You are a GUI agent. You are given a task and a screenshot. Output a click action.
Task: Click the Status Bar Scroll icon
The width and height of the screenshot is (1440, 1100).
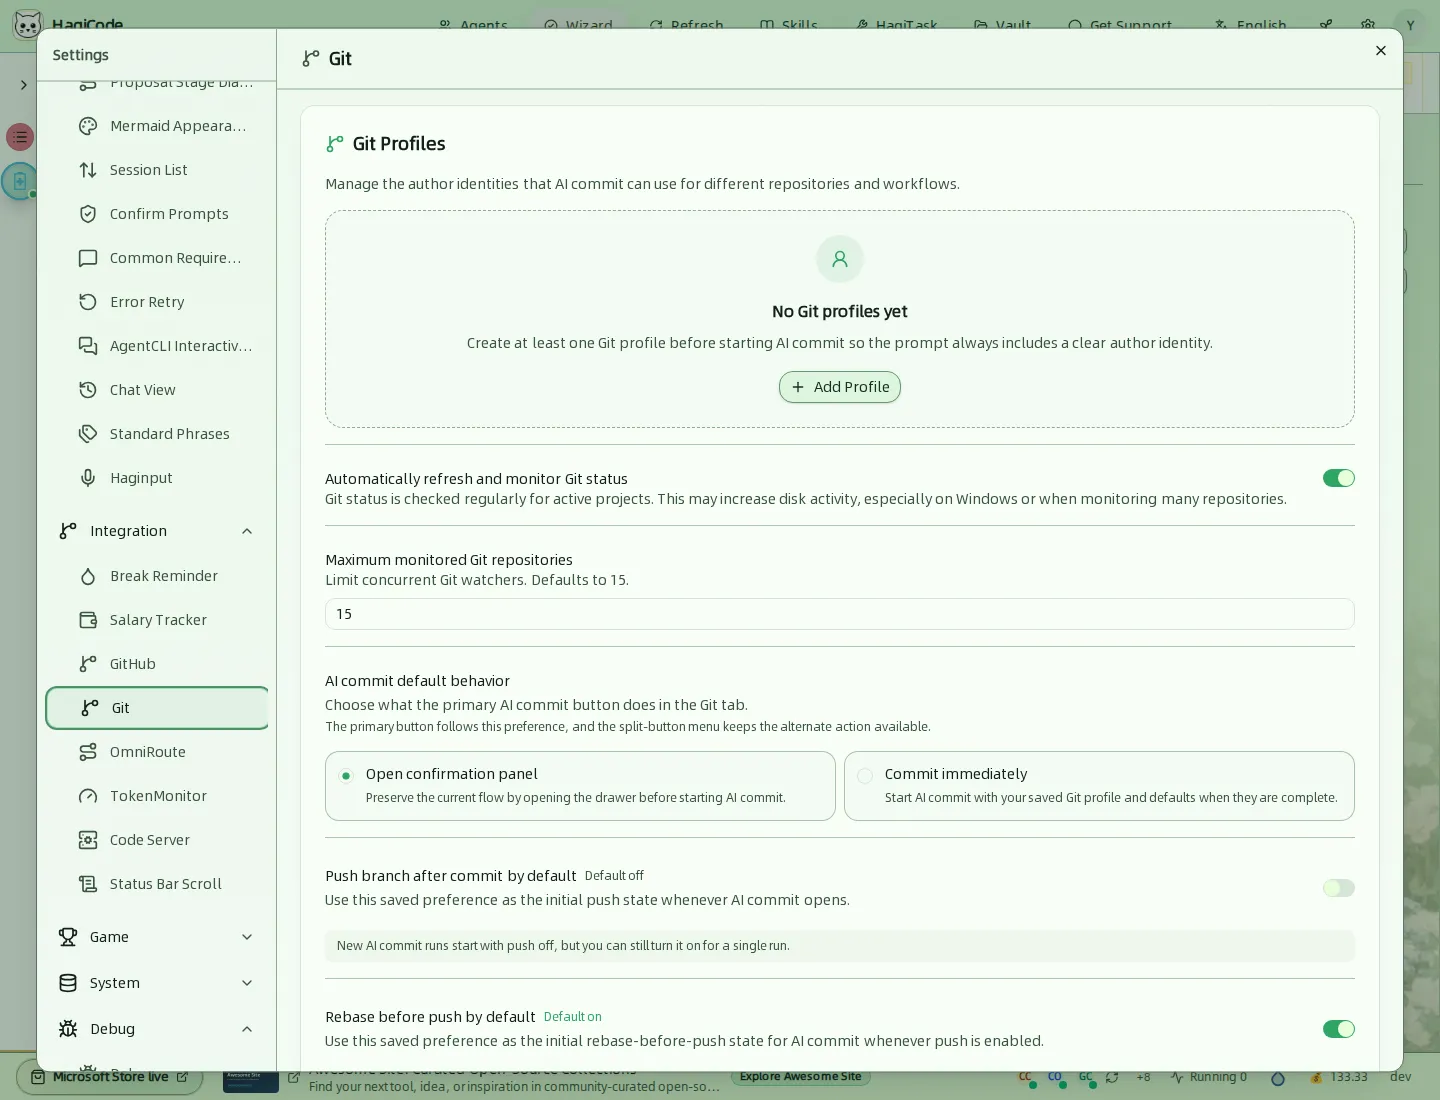tap(88, 884)
